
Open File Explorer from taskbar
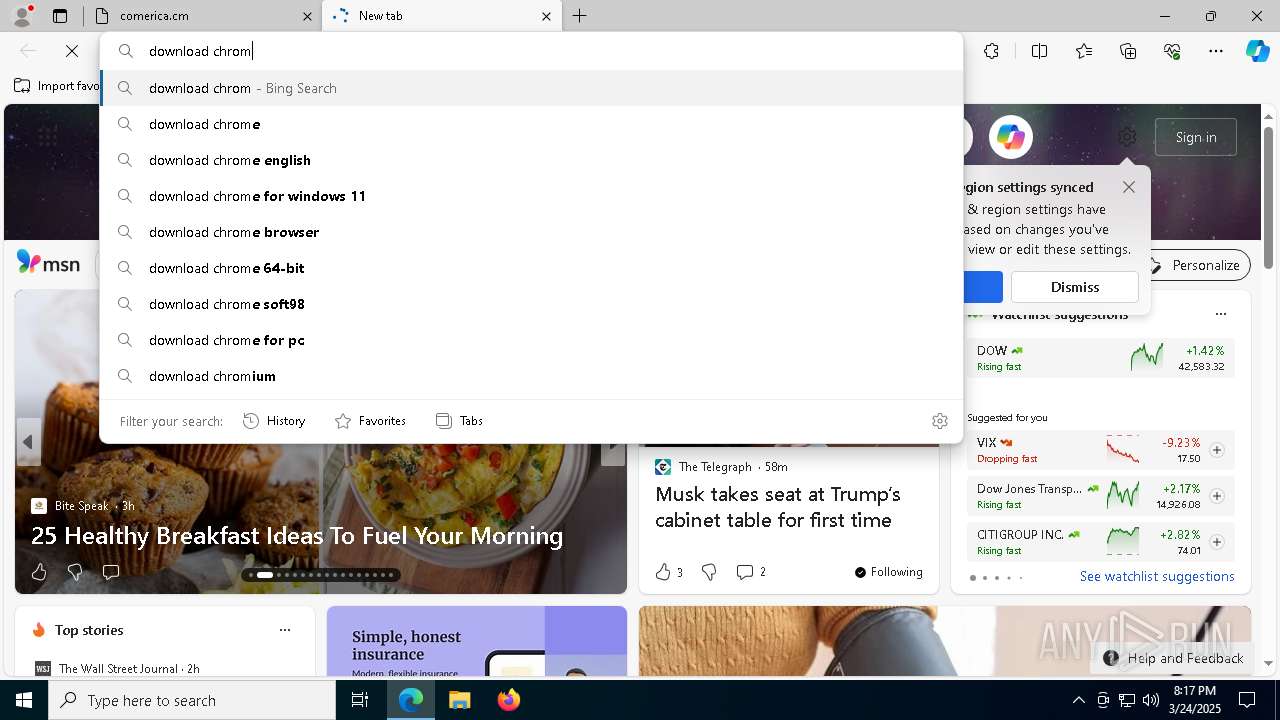coord(459,700)
